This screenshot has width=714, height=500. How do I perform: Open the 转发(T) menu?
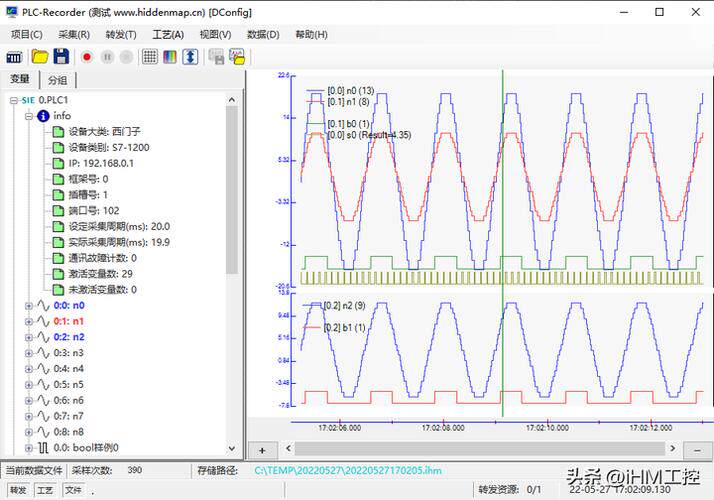point(121,35)
